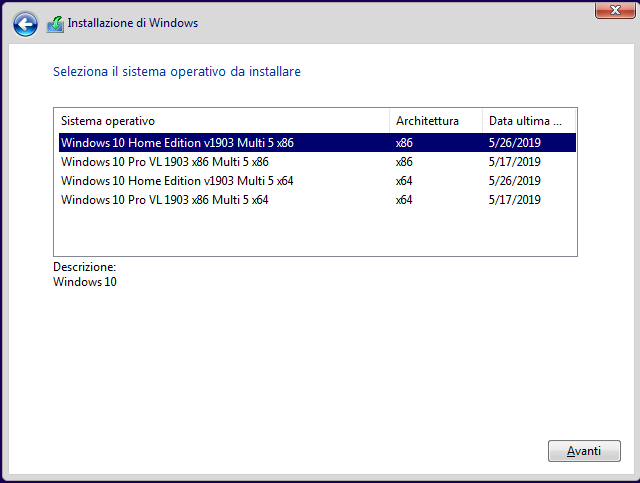This screenshot has height=483, width=640.
Task: Click x86 cell in highlighted Home Edition row
Action: coord(404,142)
